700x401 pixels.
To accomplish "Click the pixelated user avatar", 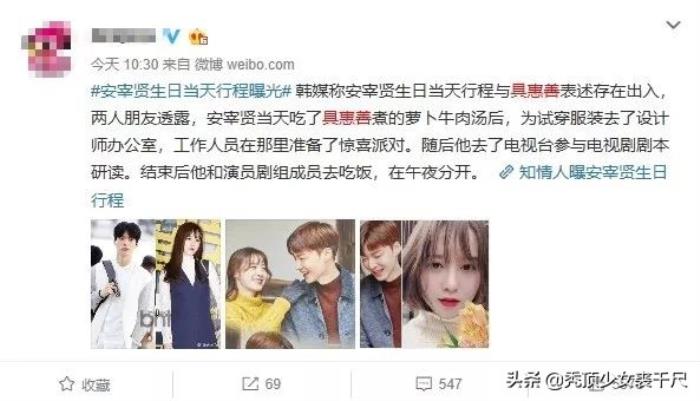I will (x=46, y=48).
